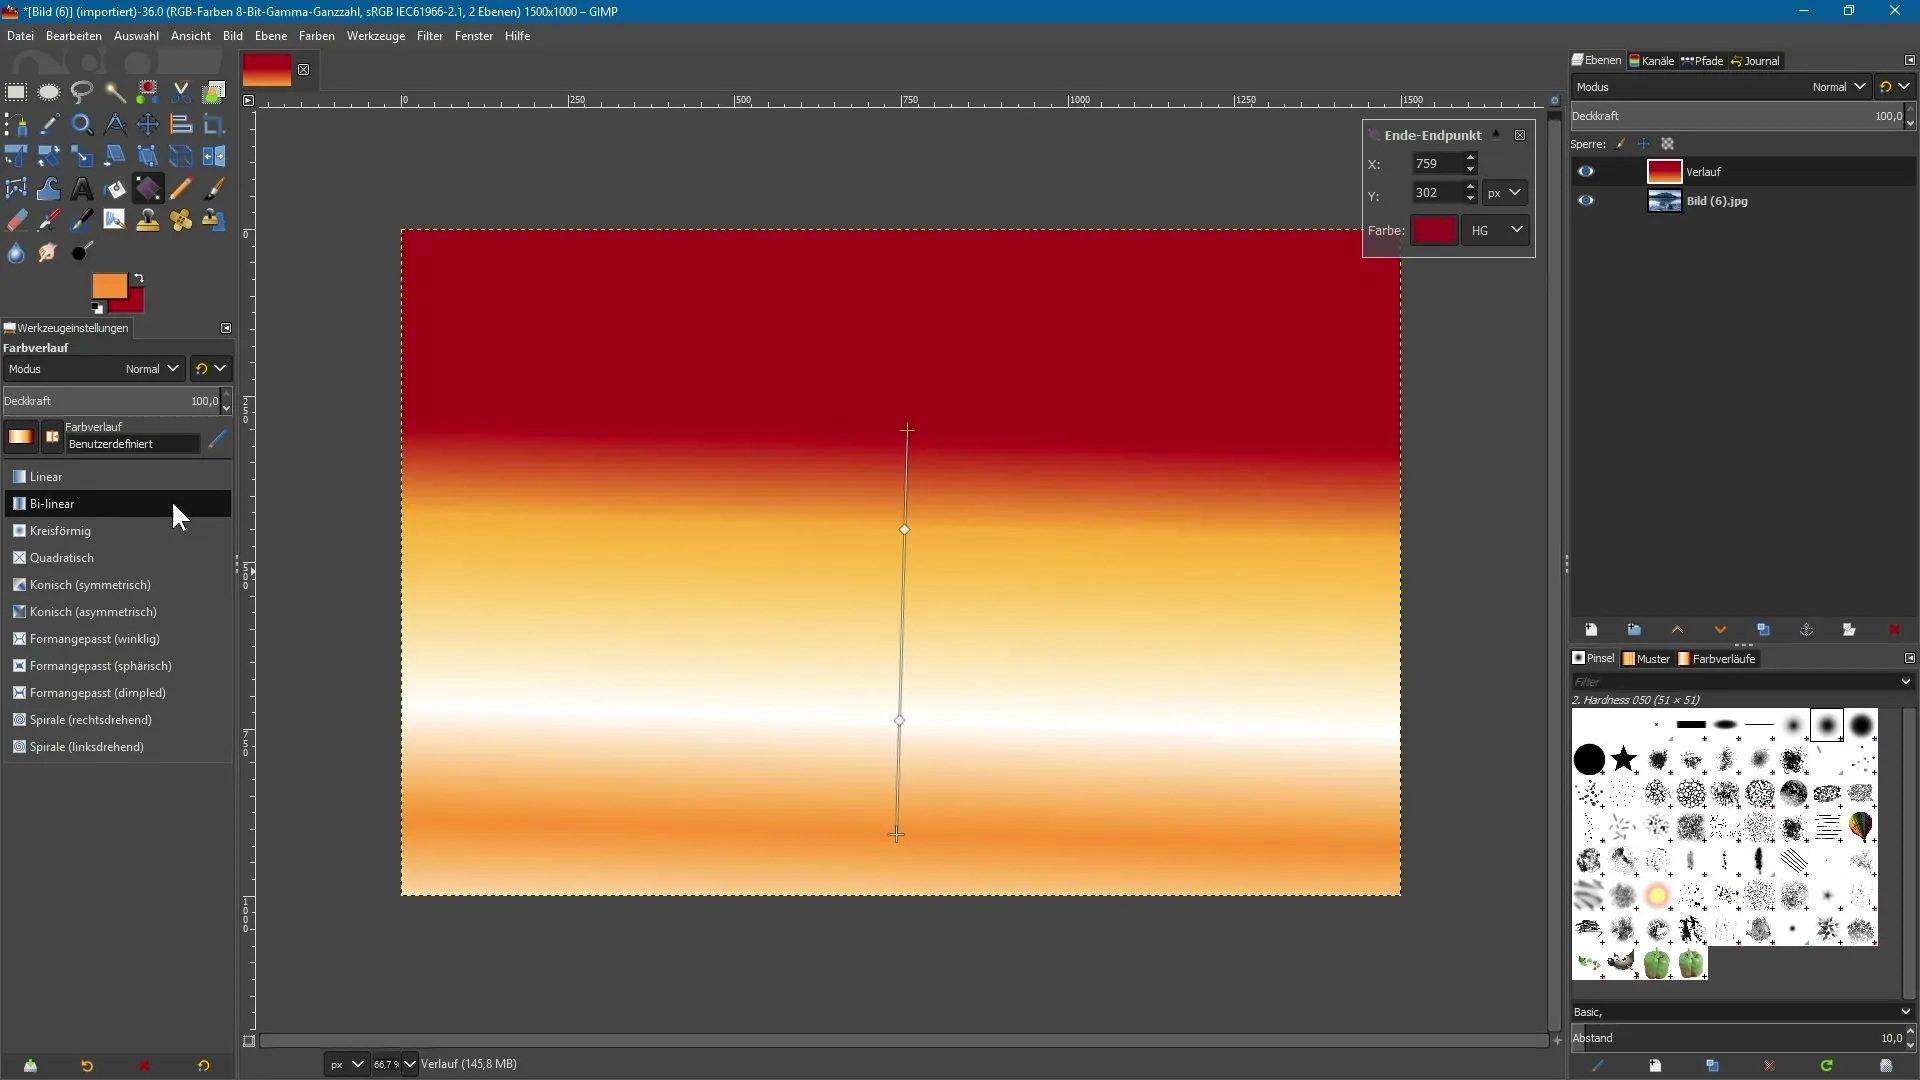Select the Eraser tool

[16, 221]
